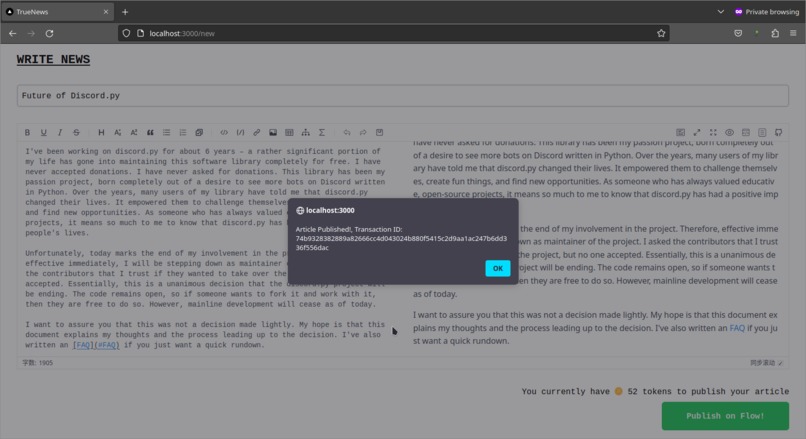The height and width of the screenshot is (439, 806).
Task: Open the sigma formula dropdown
Action: [x=322, y=133]
